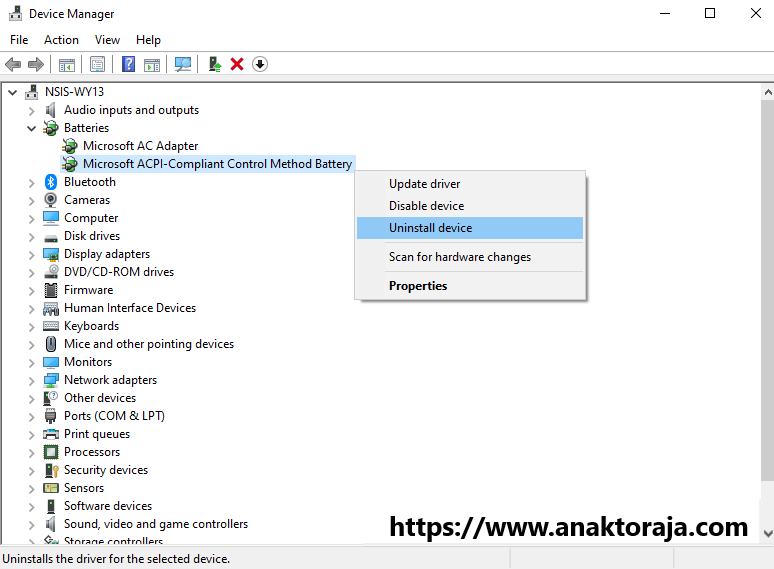Select the Disk drives label
The width and height of the screenshot is (774, 569).
pyautogui.click(x=92, y=236)
